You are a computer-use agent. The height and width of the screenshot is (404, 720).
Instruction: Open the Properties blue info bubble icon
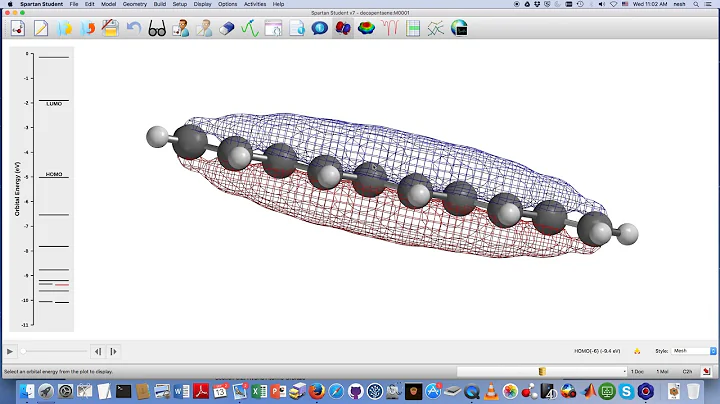pyautogui.click(x=320, y=28)
